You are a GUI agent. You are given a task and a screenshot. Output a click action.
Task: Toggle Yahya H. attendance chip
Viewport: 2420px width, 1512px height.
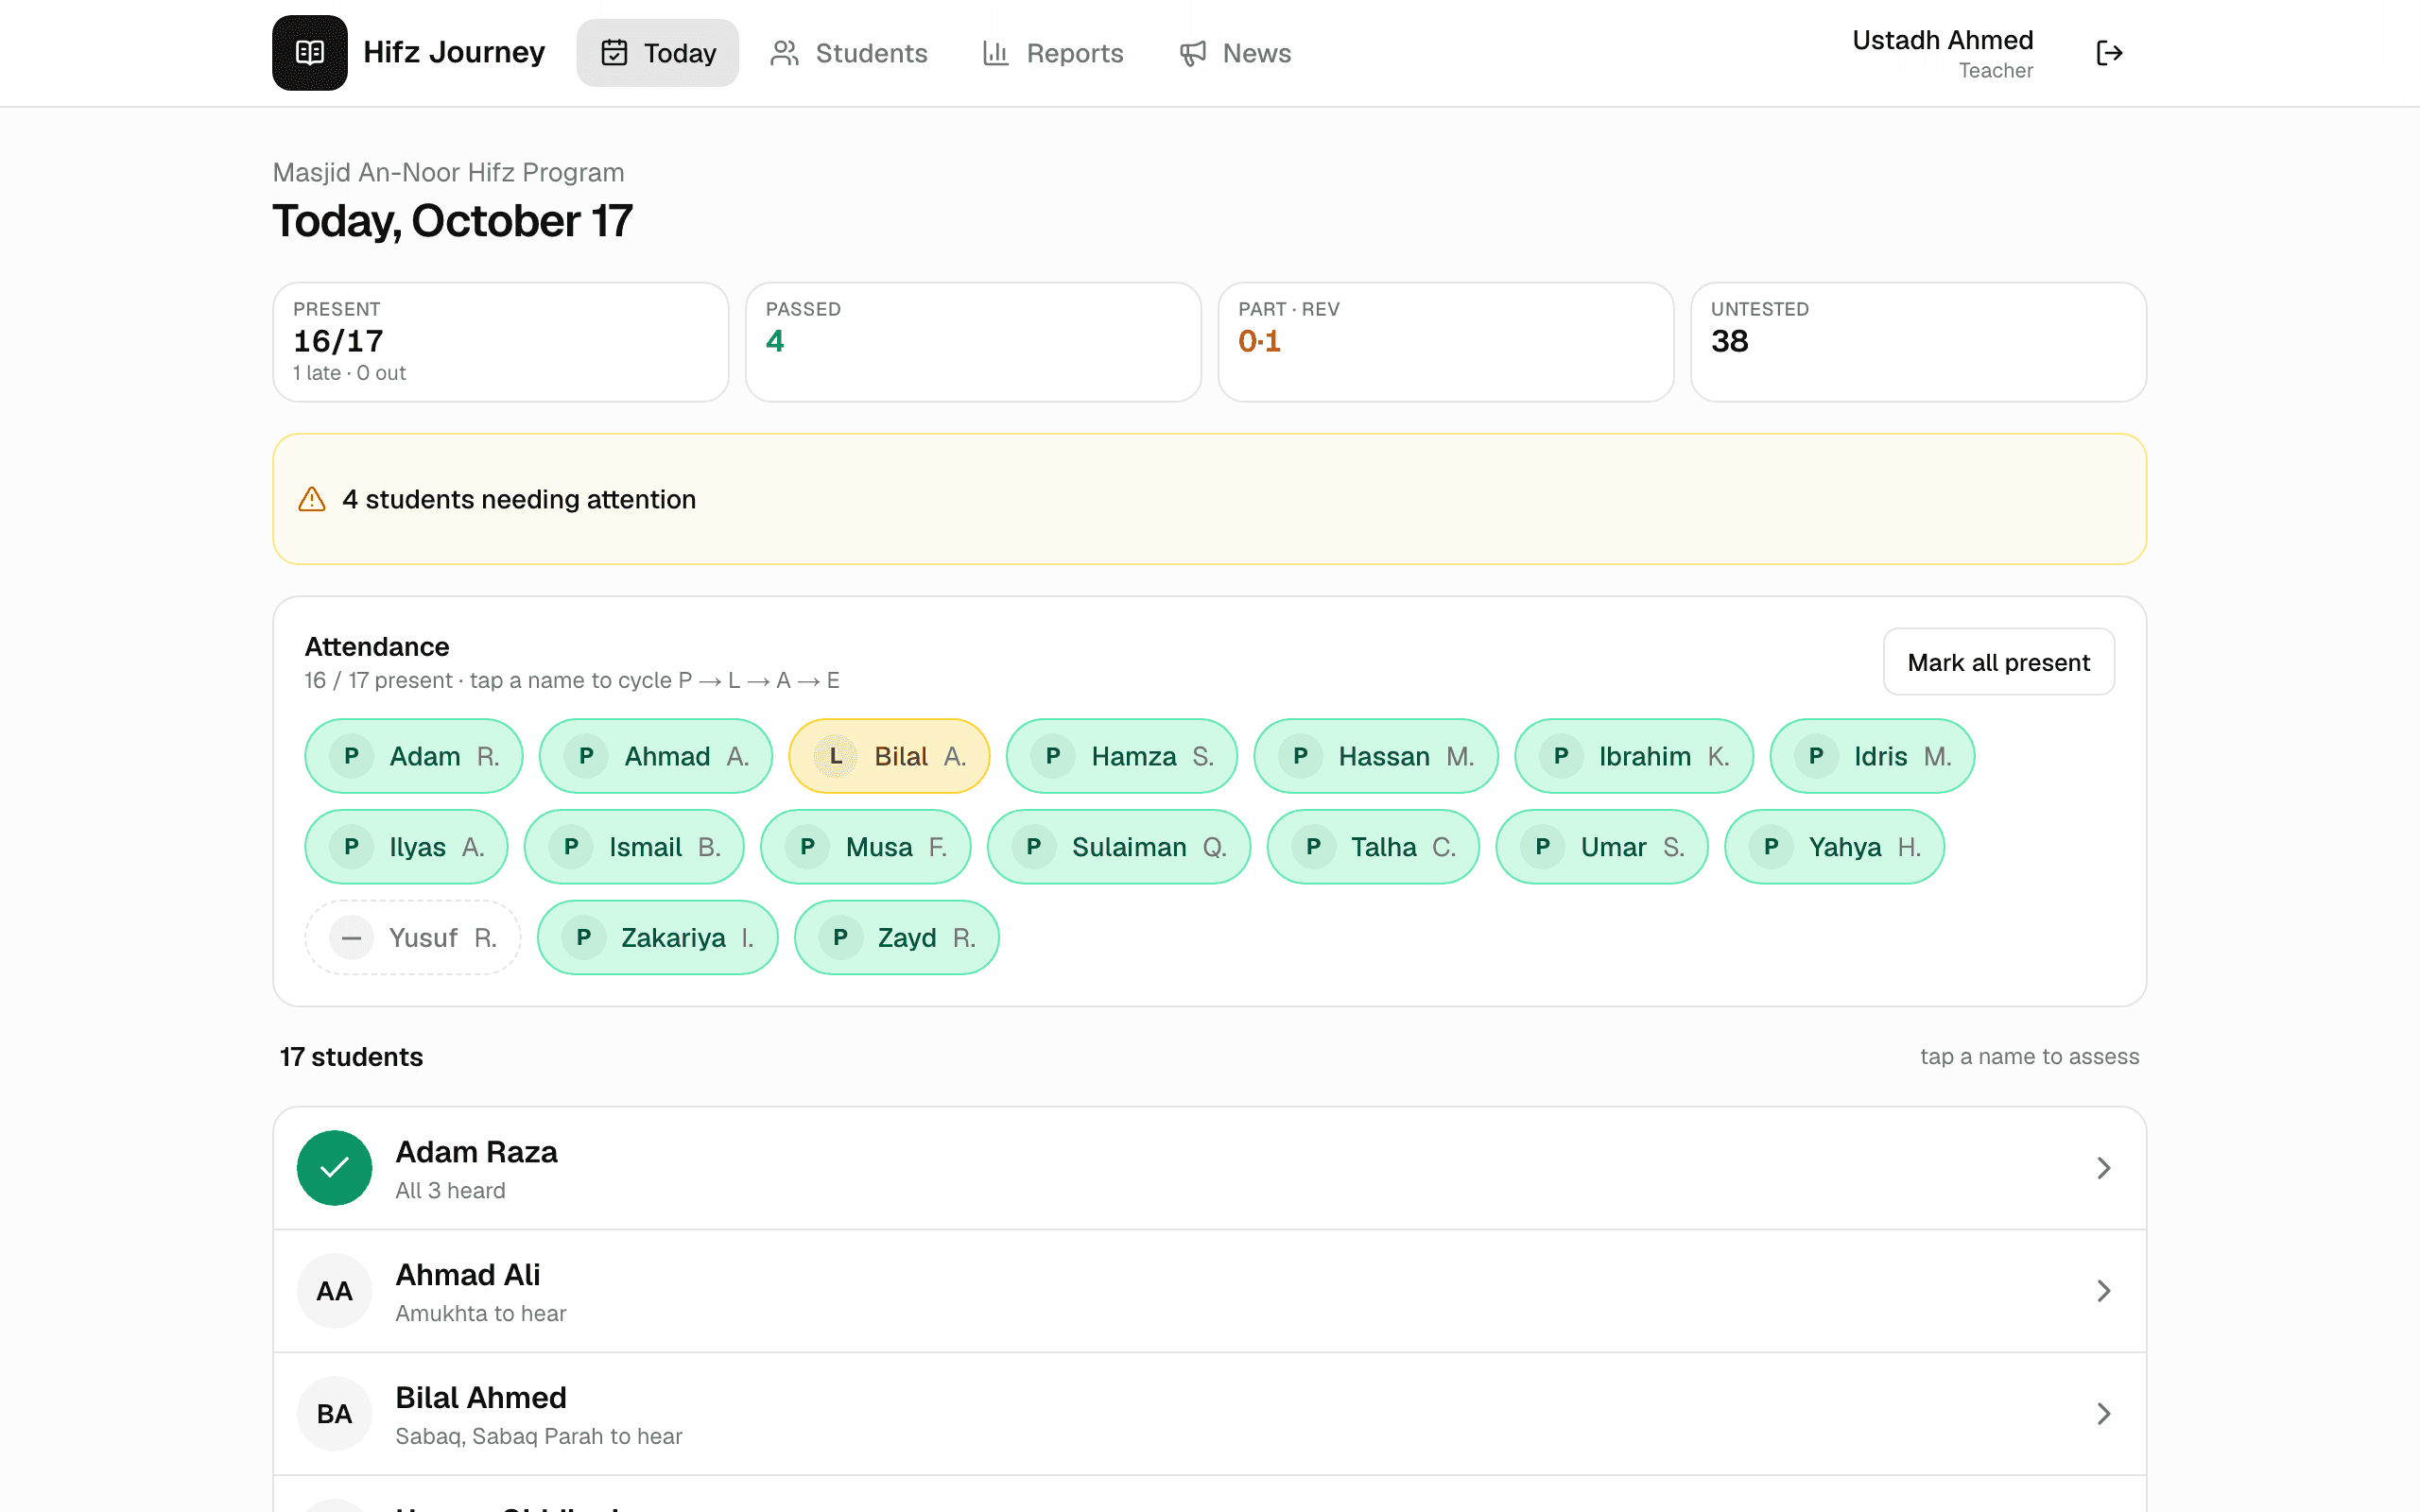pos(1834,847)
